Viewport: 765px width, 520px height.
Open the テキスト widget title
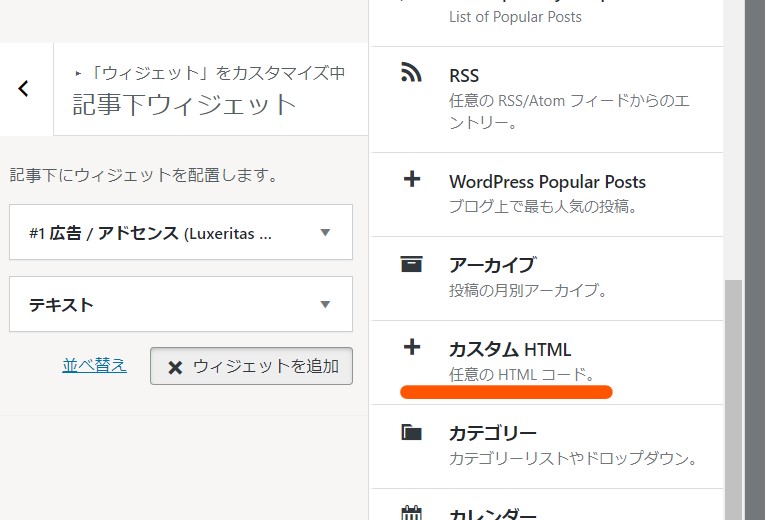coord(61,305)
